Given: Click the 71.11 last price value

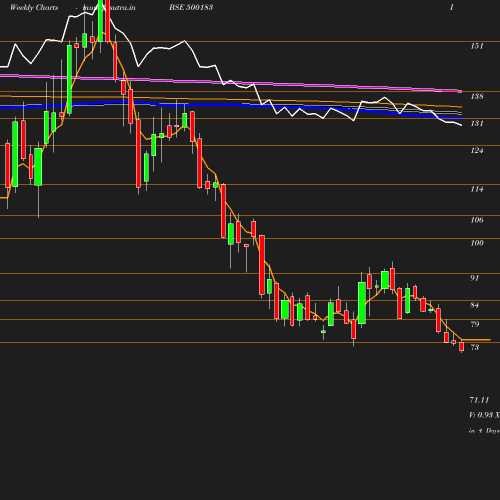Looking at the screenshot, I should point(479,400).
